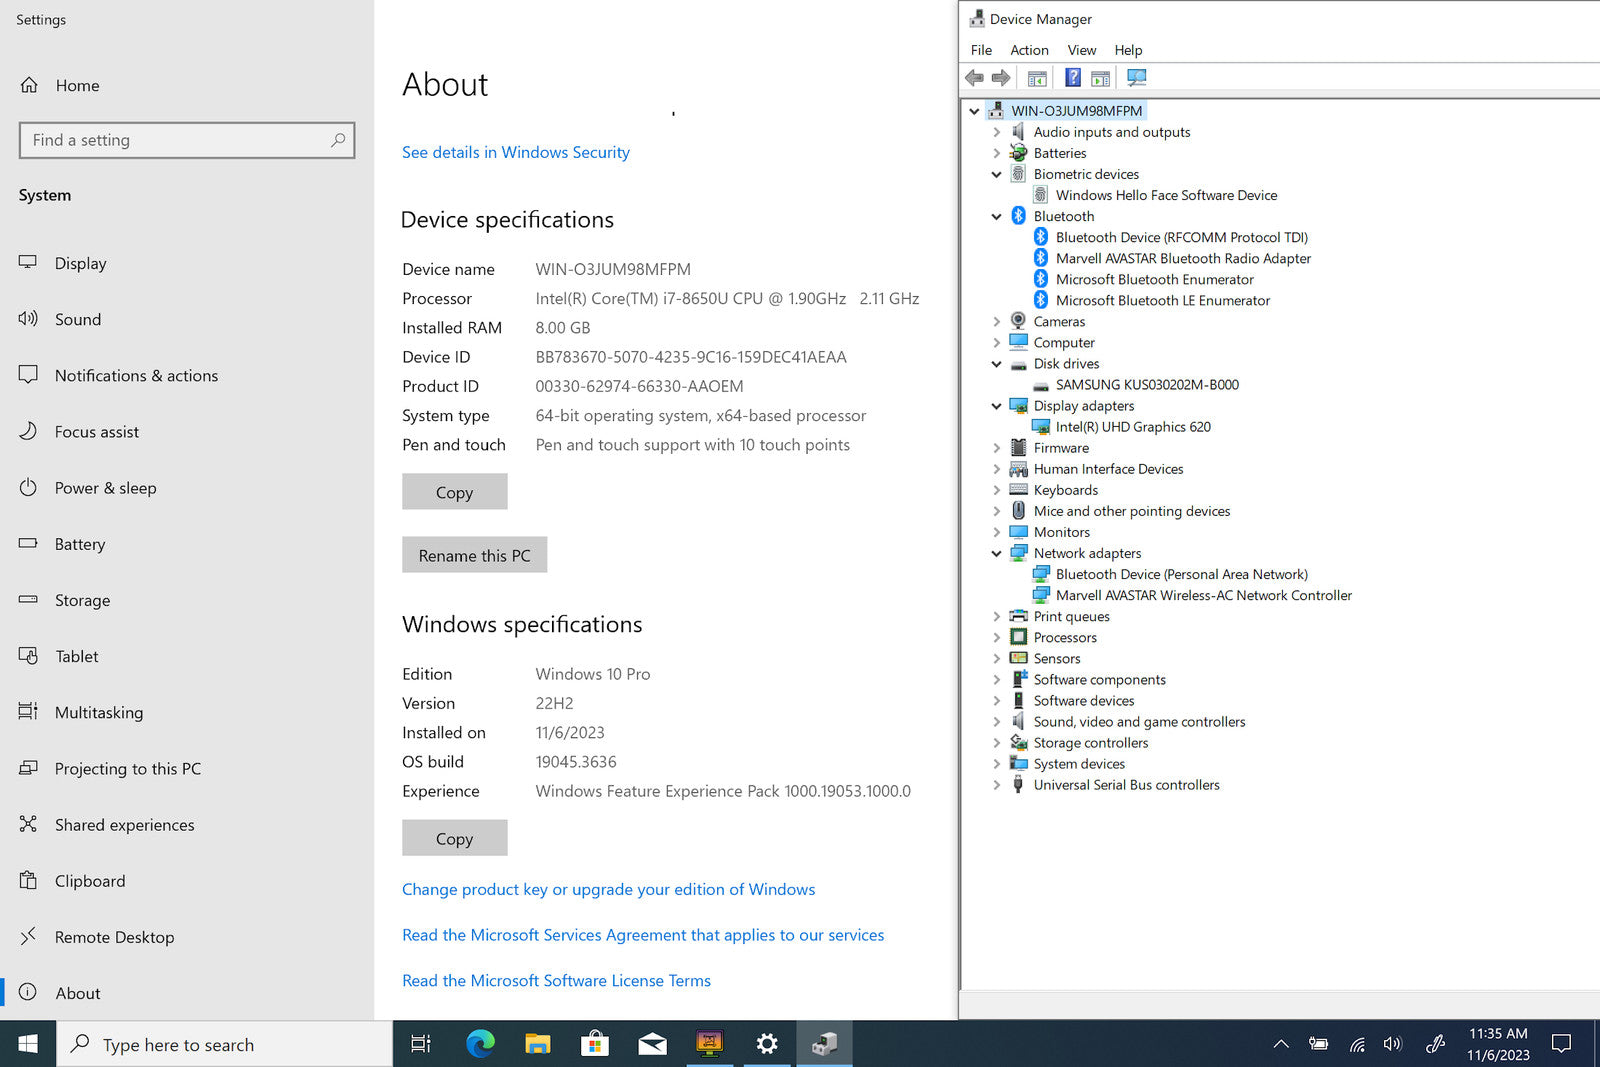Collapse the WIN-O3JUM98MFPM root node
This screenshot has width=1600, height=1067.
[974, 111]
